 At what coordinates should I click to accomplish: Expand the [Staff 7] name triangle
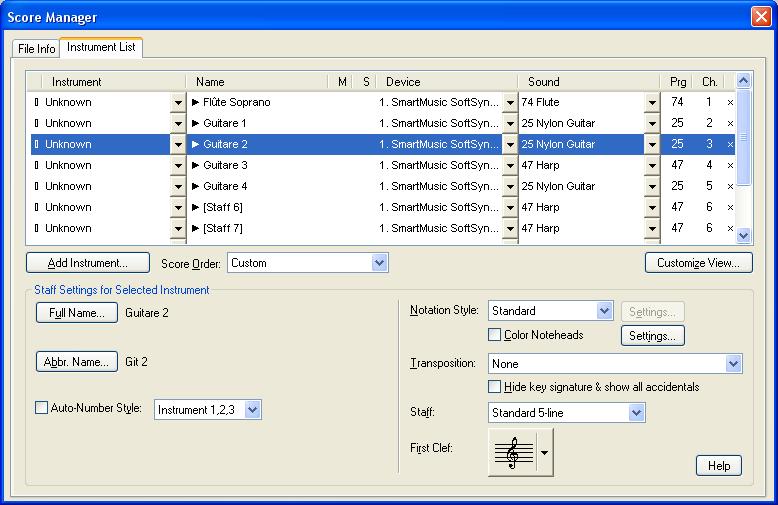pos(195,228)
